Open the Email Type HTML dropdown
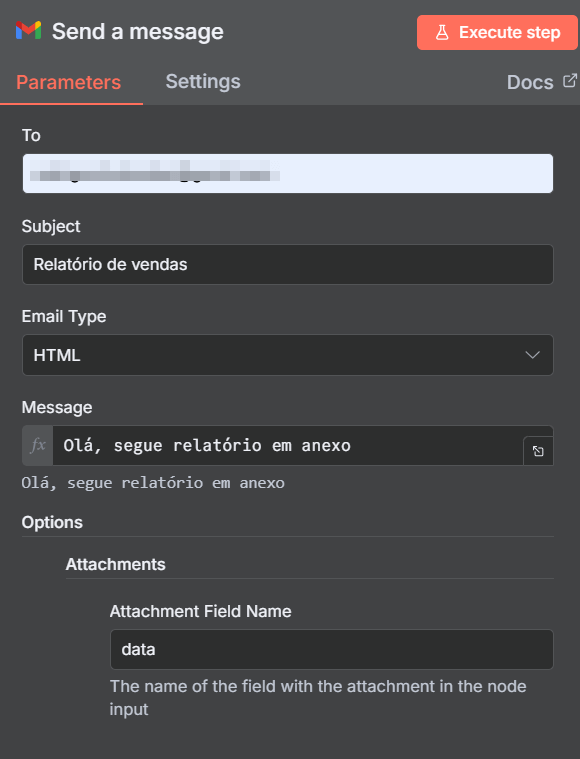The width and height of the screenshot is (580, 759). (288, 355)
